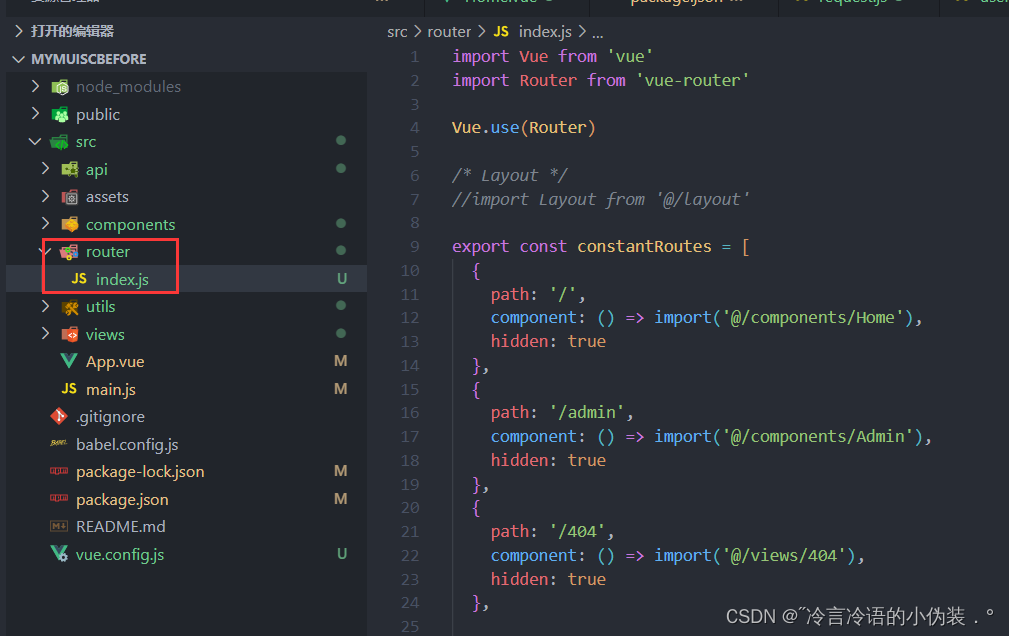The image size is (1009, 636).
Task: Click the node_modules folder icon
Action: point(60,87)
